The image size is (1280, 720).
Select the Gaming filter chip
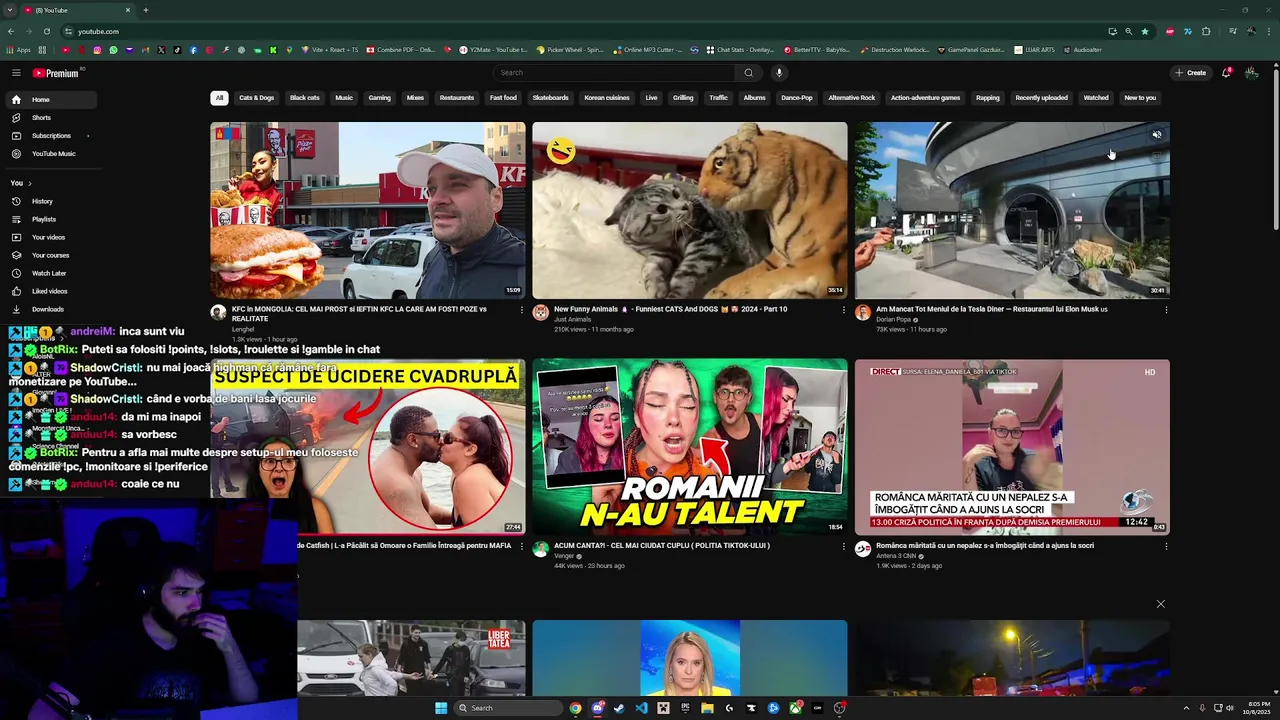379,98
